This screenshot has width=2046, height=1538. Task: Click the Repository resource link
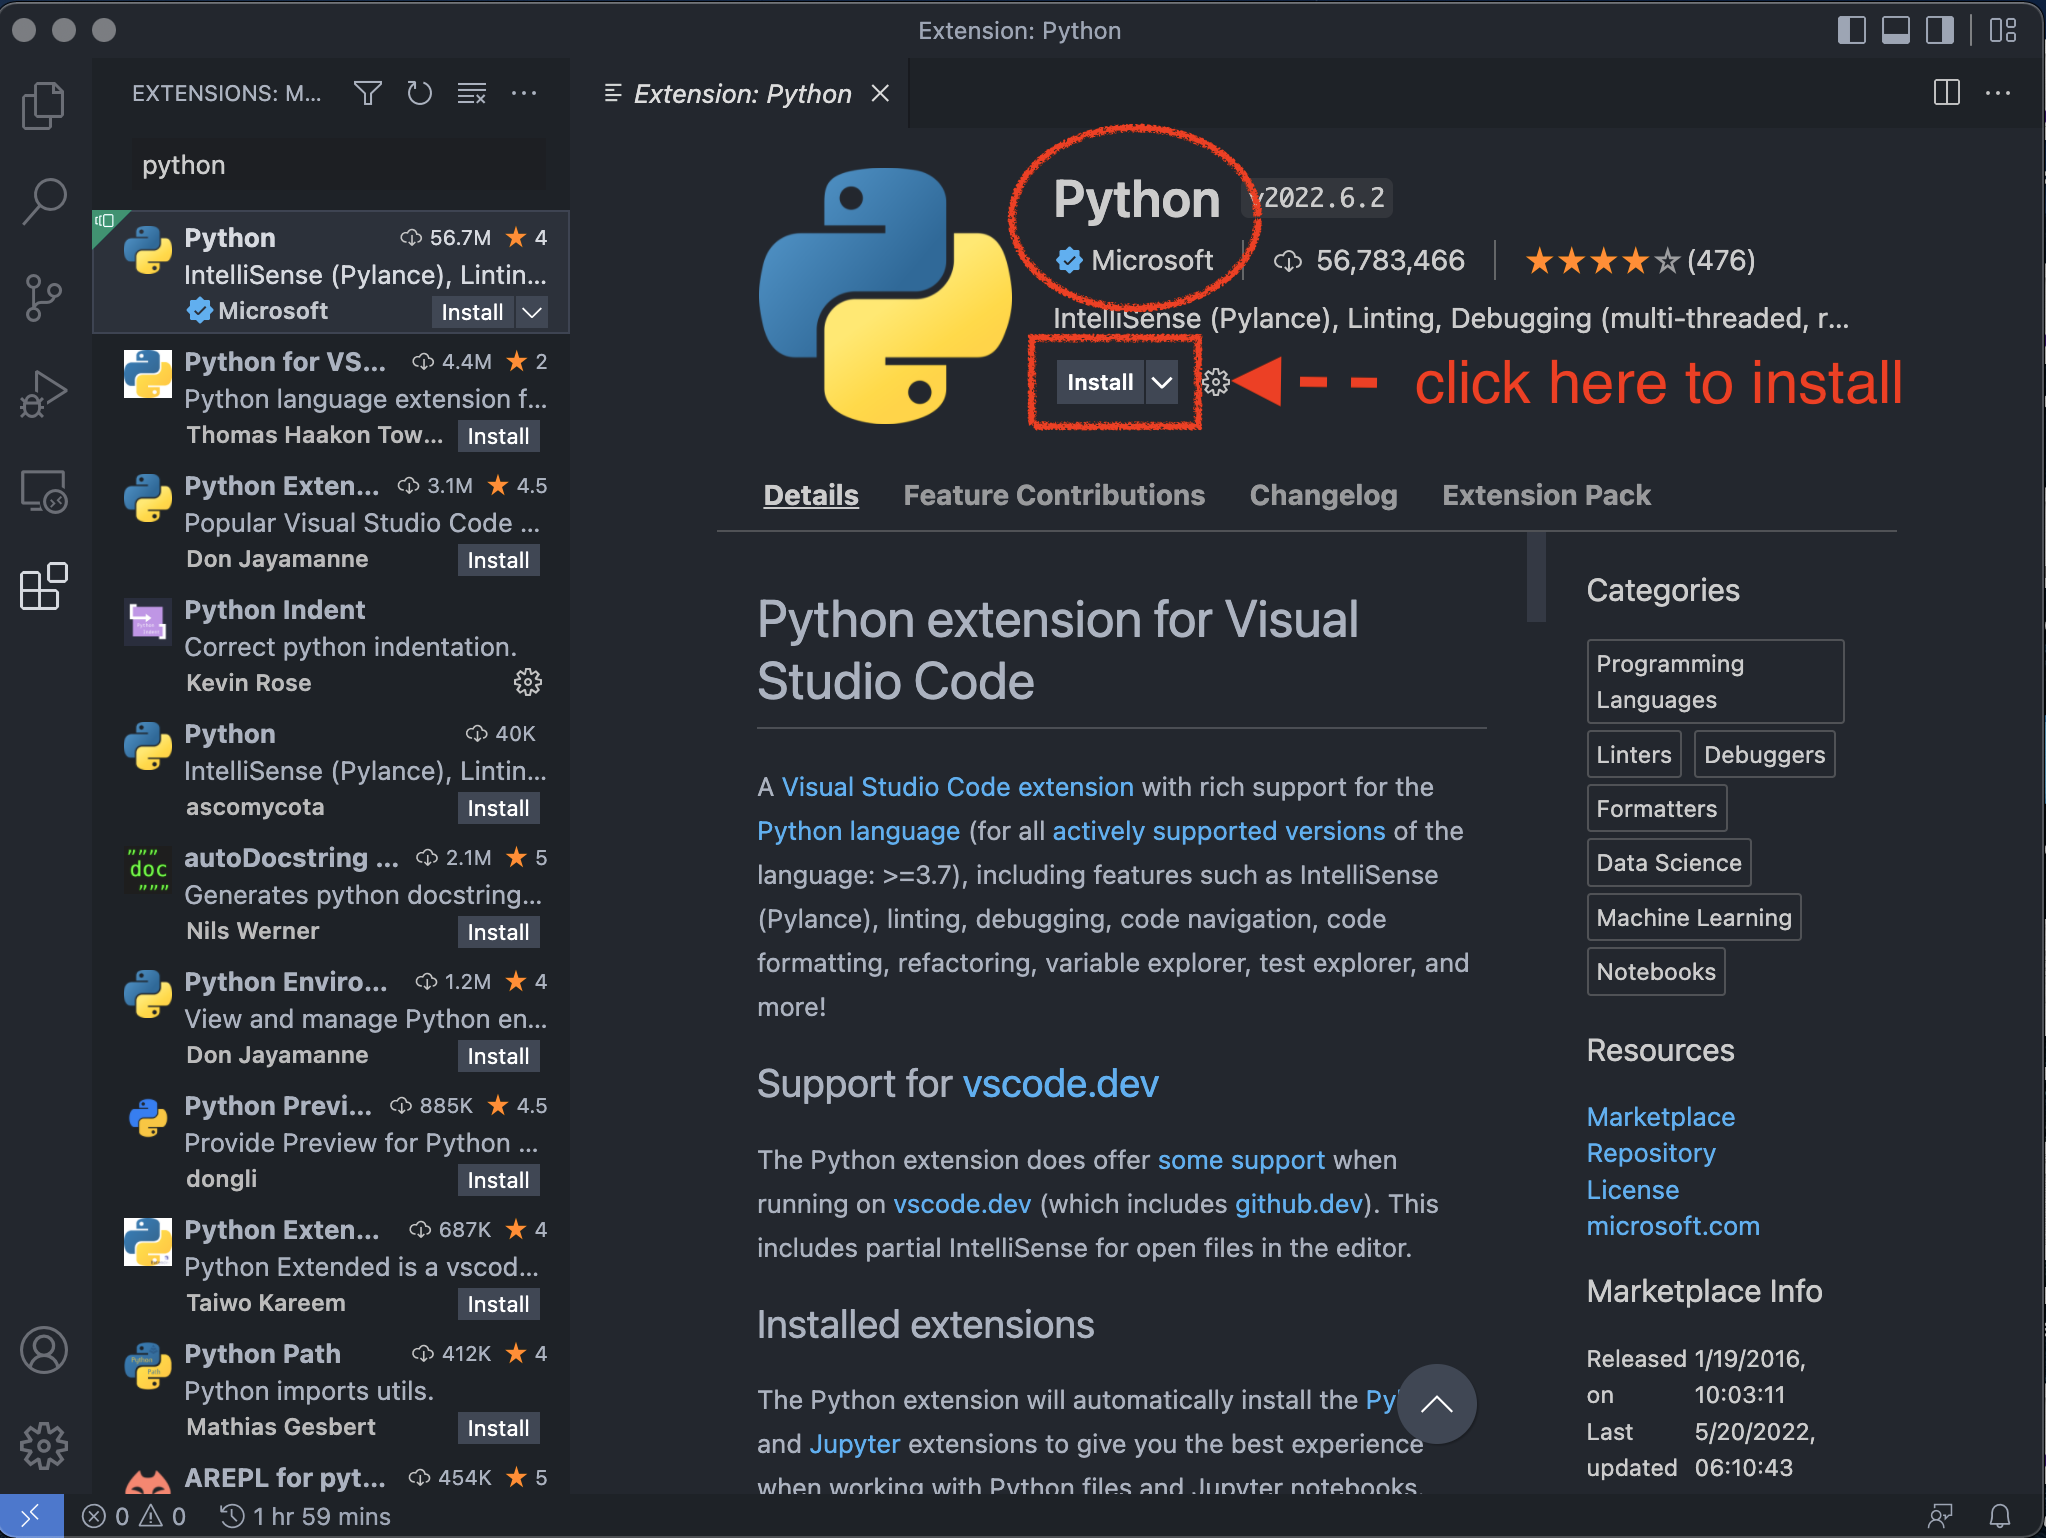(1650, 1152)
